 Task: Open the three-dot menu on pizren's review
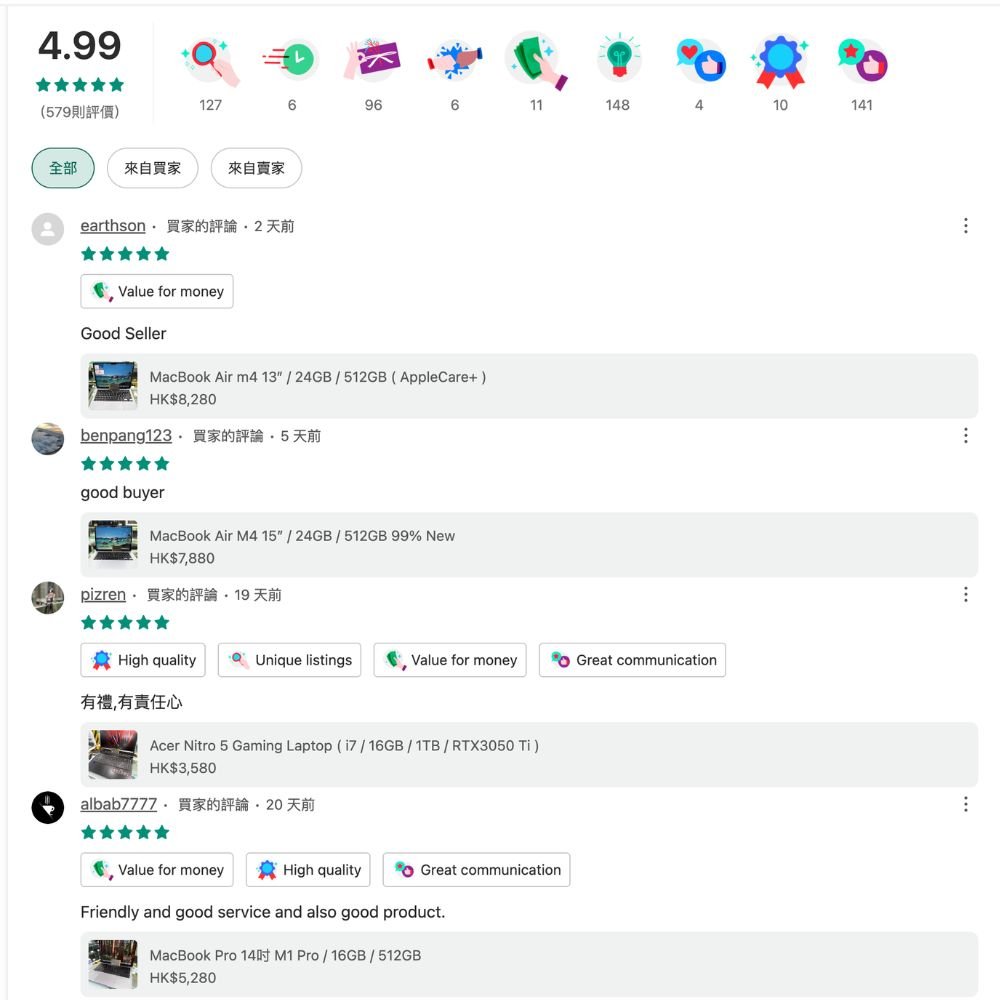coord(965,595)
